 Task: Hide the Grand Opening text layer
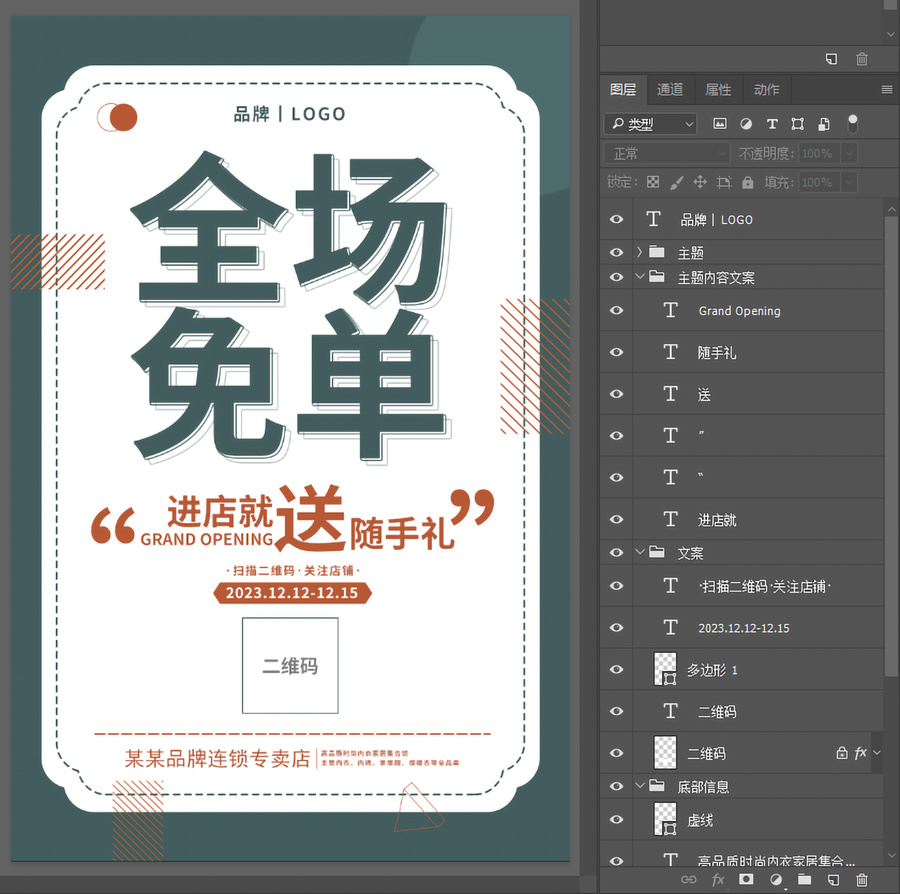tap(616, 310)
